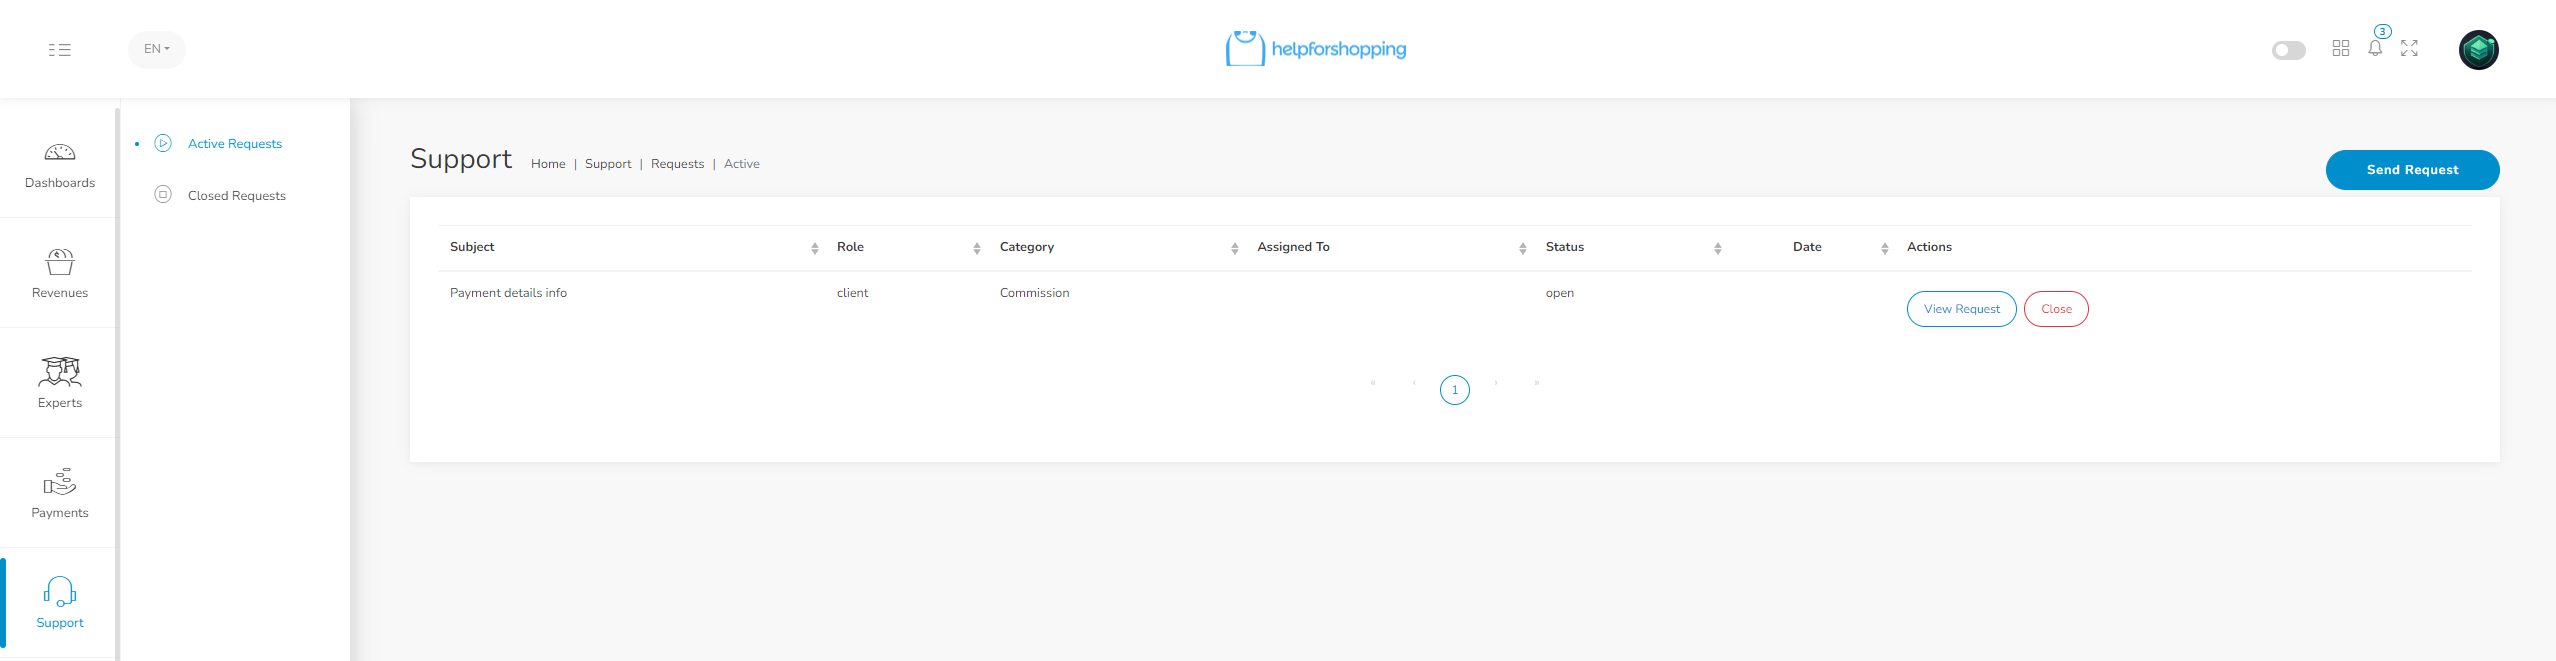
Task: Select Closed Requests in the submenu
Action: tap(237, 196)
